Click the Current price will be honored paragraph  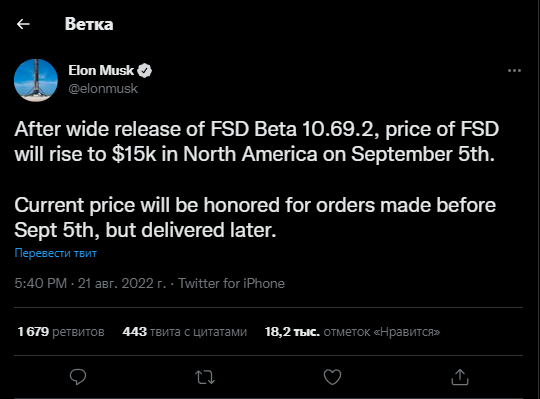pos(255,217)
